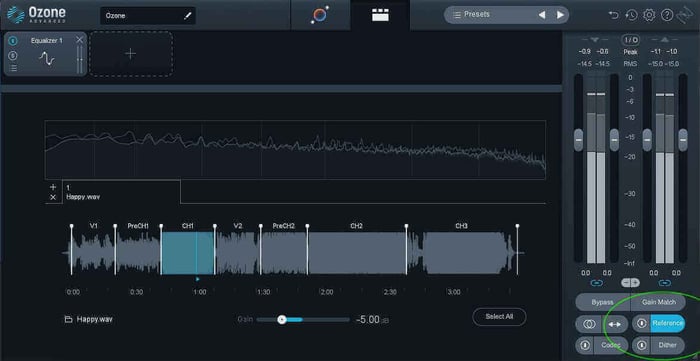Click the -5.00 dB gain value field
Image resolution: width=700 pixels, height=361 pixels.
tap(371, 320)
